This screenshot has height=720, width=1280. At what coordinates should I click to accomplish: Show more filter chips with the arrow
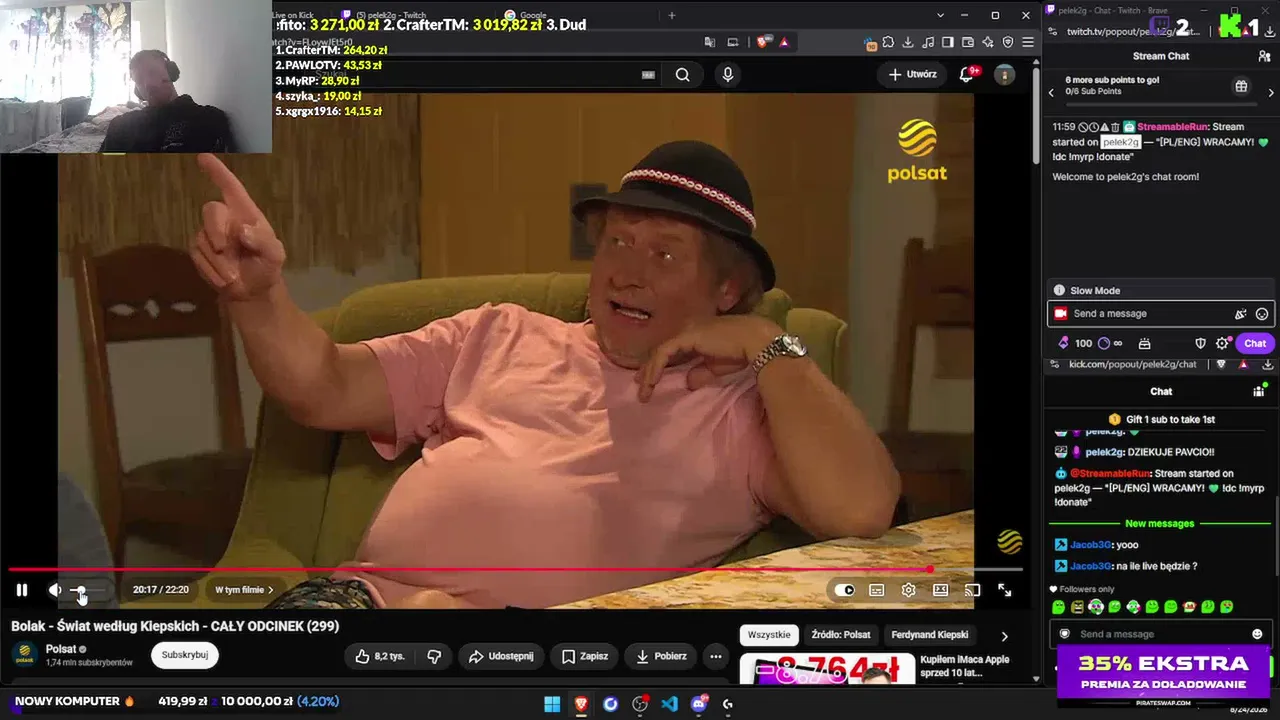point(1004,635)
